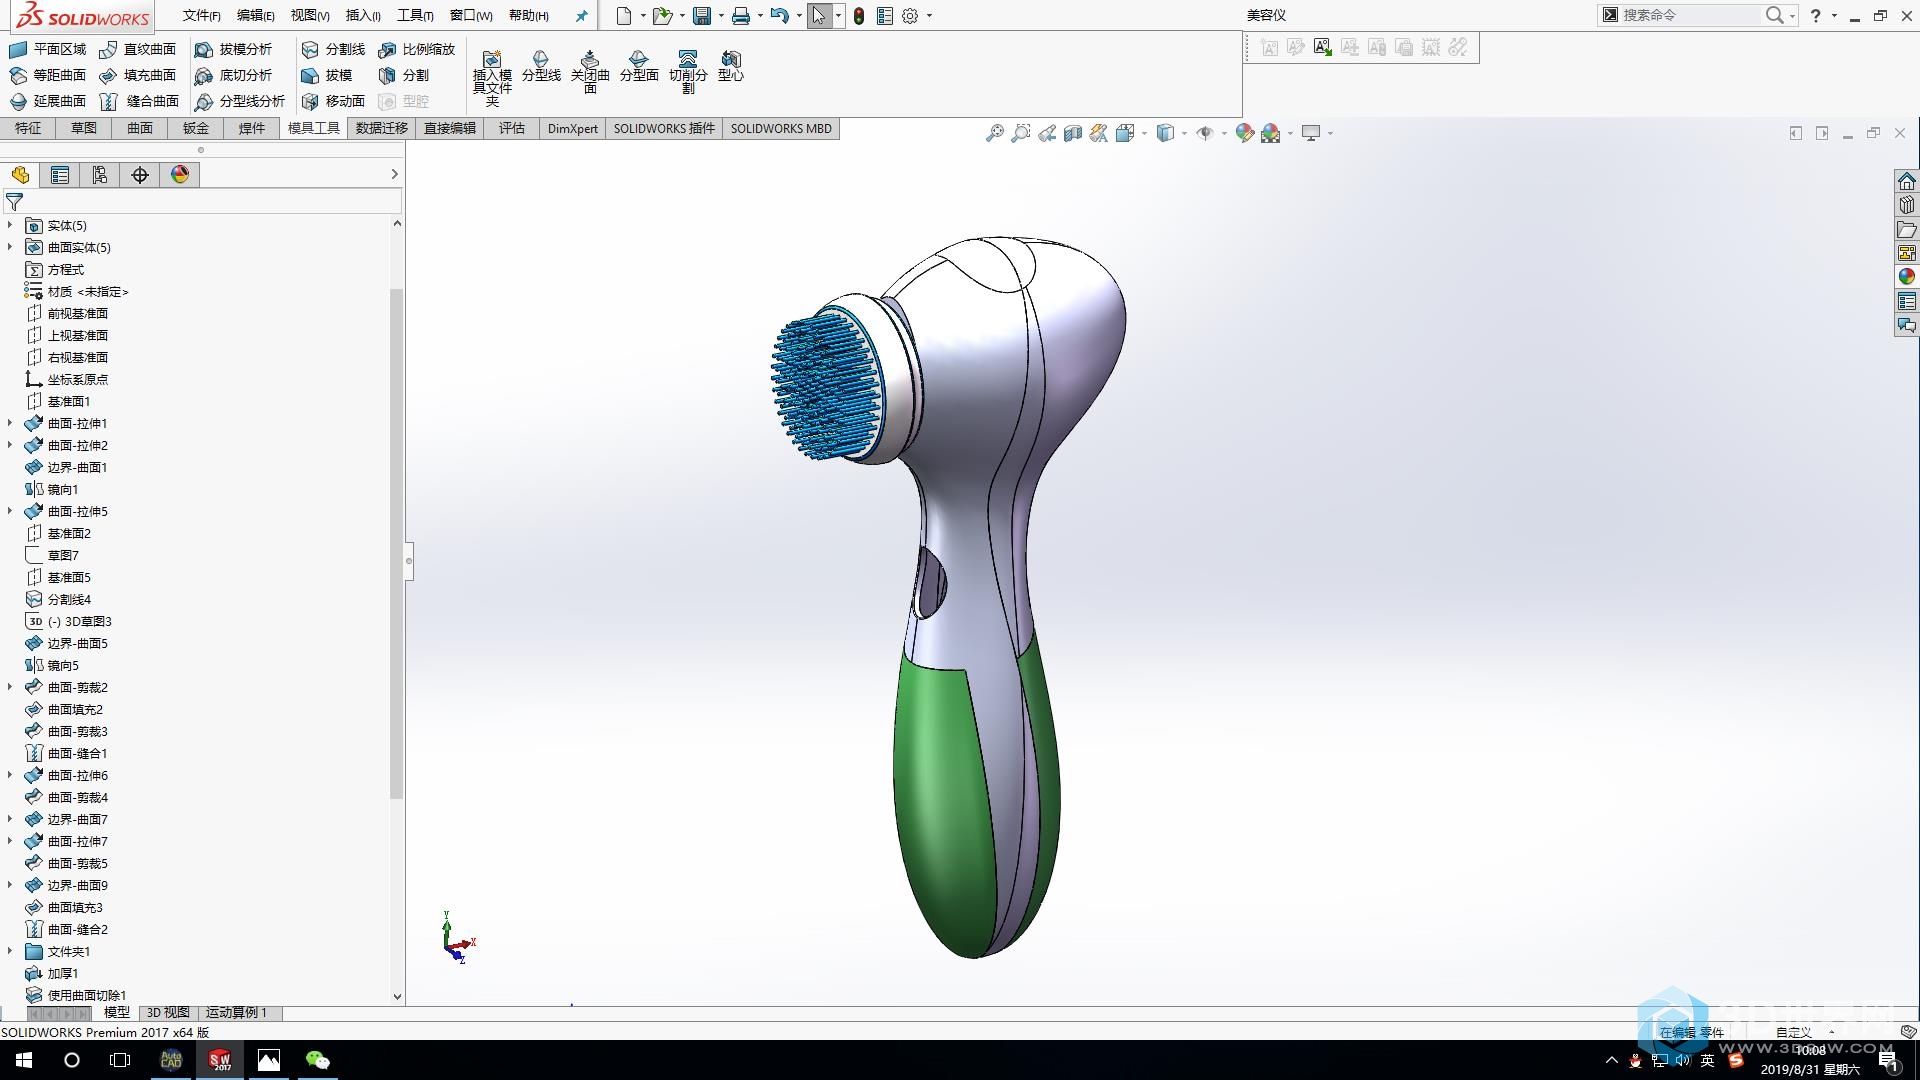Switch to the 曲面 tab
The height and width of the screenshot is (1080, 1920).
pos(140,128)
